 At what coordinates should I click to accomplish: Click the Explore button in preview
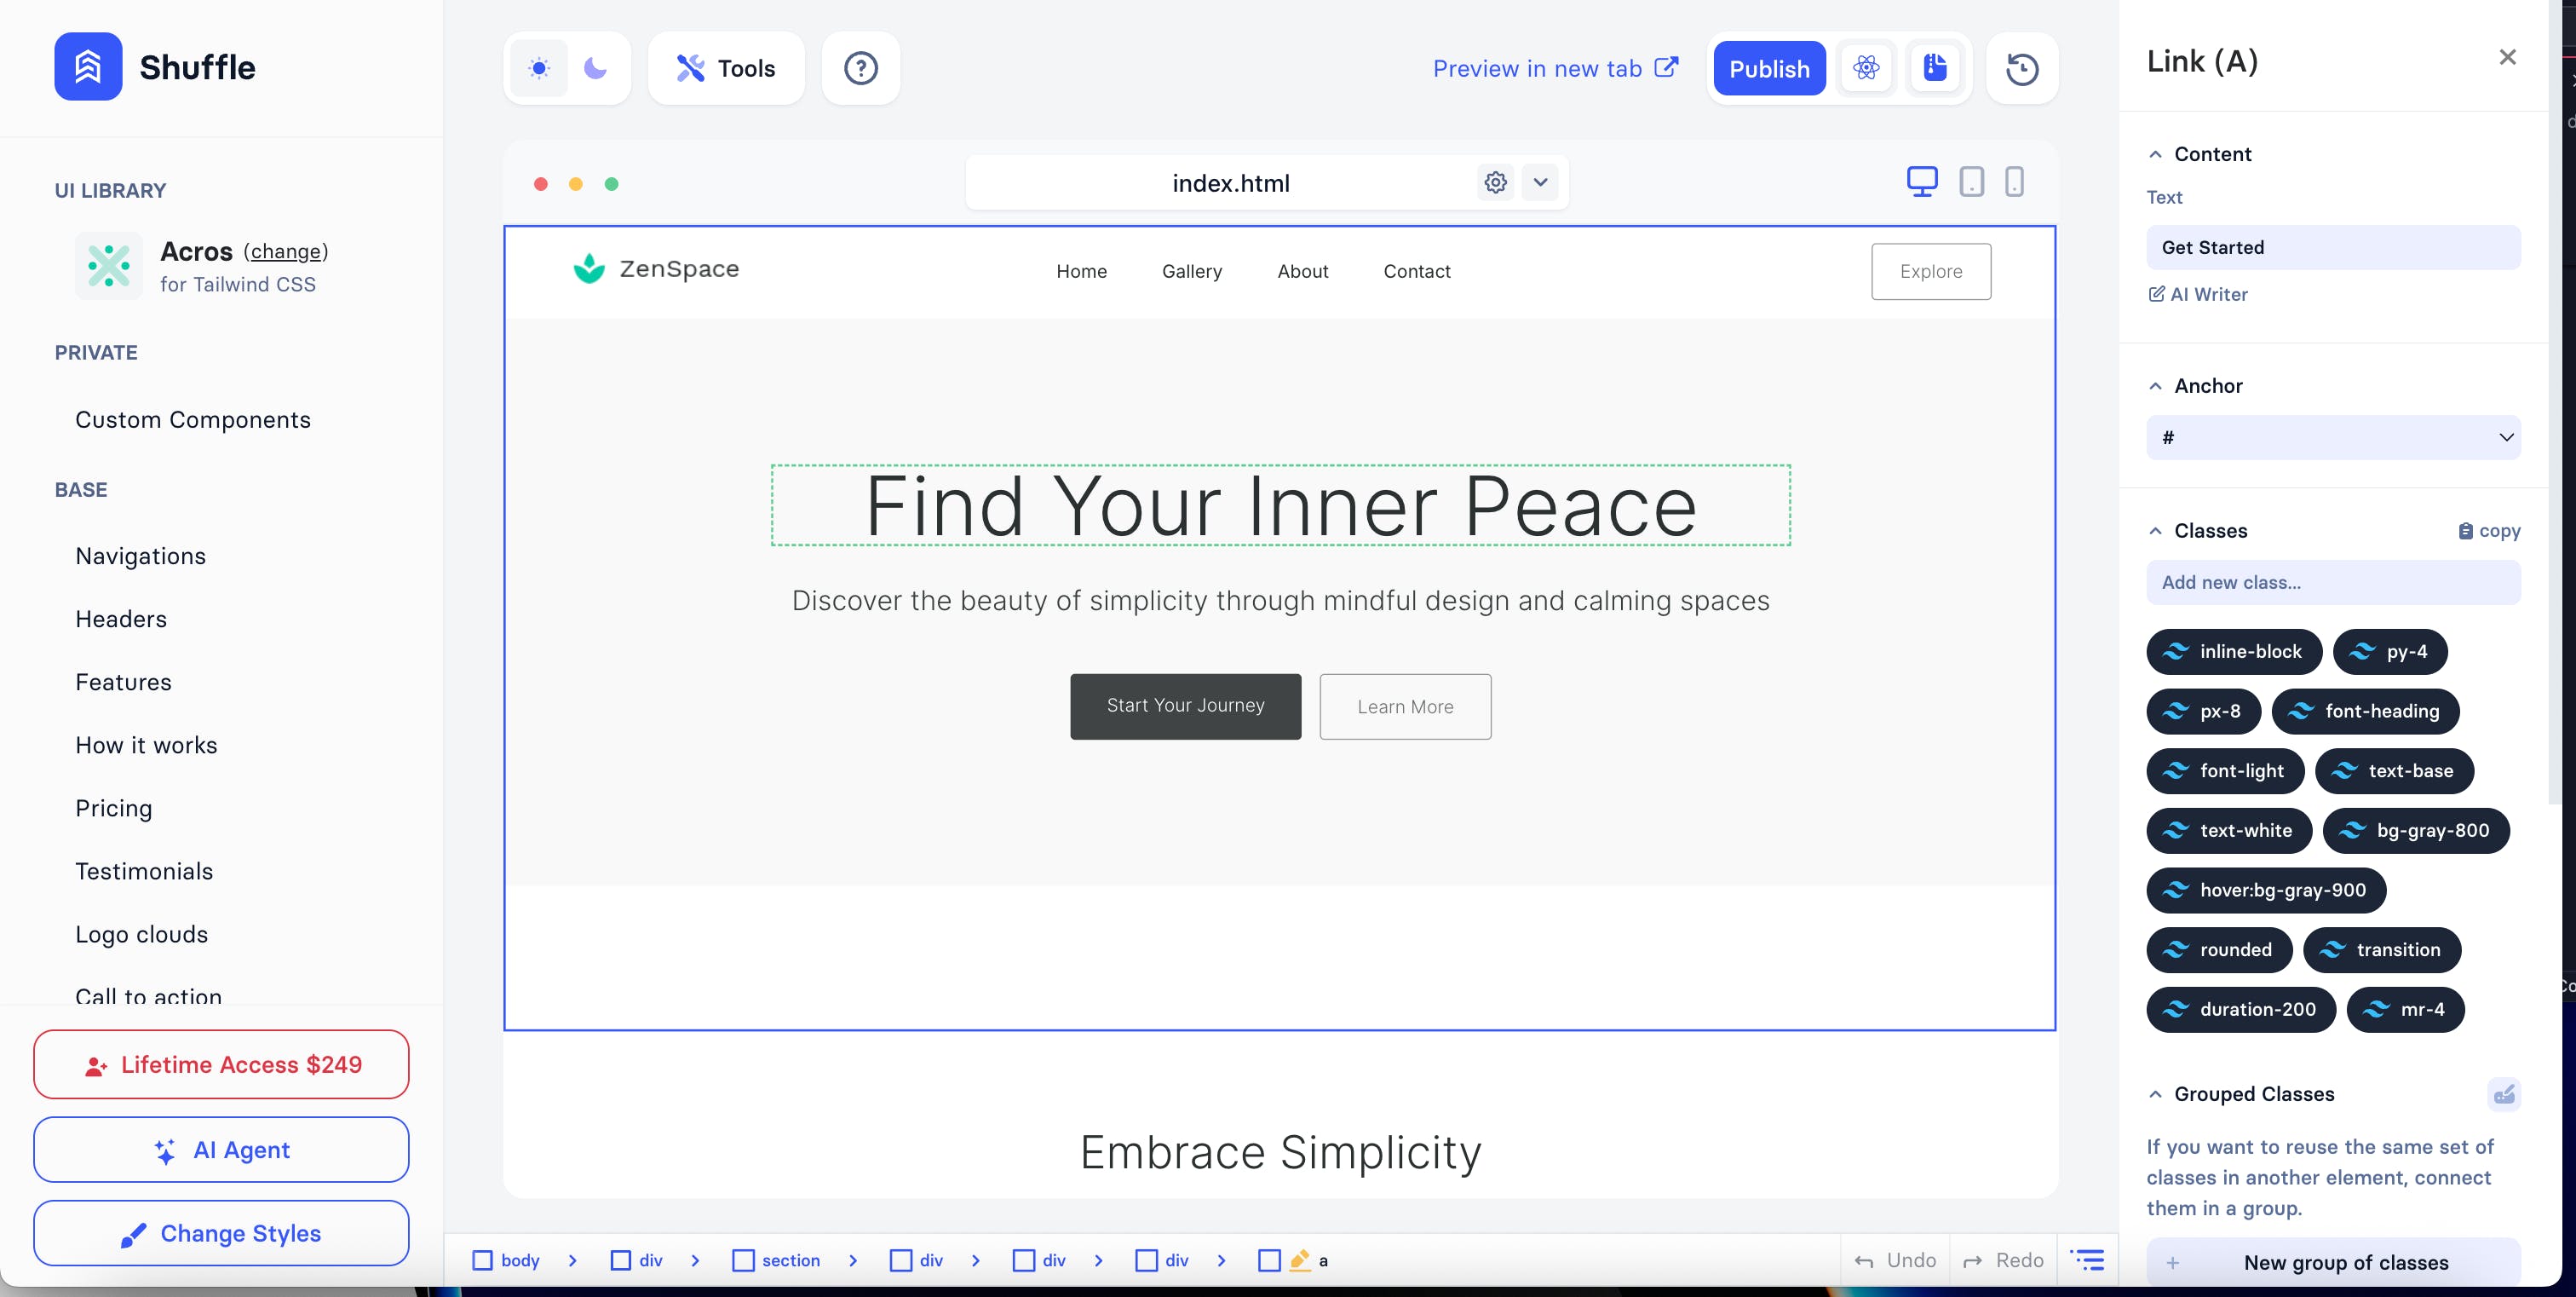coord(1931,271)
